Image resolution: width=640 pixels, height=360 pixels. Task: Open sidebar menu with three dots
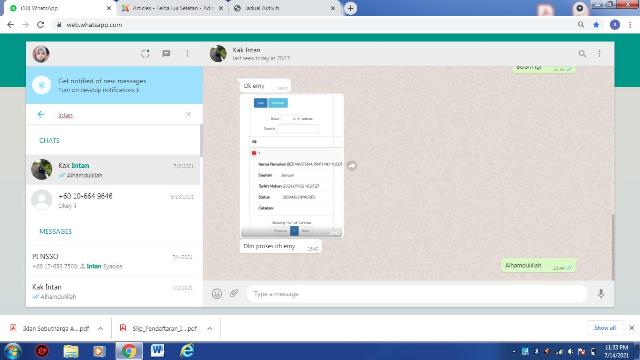(187, 54)
